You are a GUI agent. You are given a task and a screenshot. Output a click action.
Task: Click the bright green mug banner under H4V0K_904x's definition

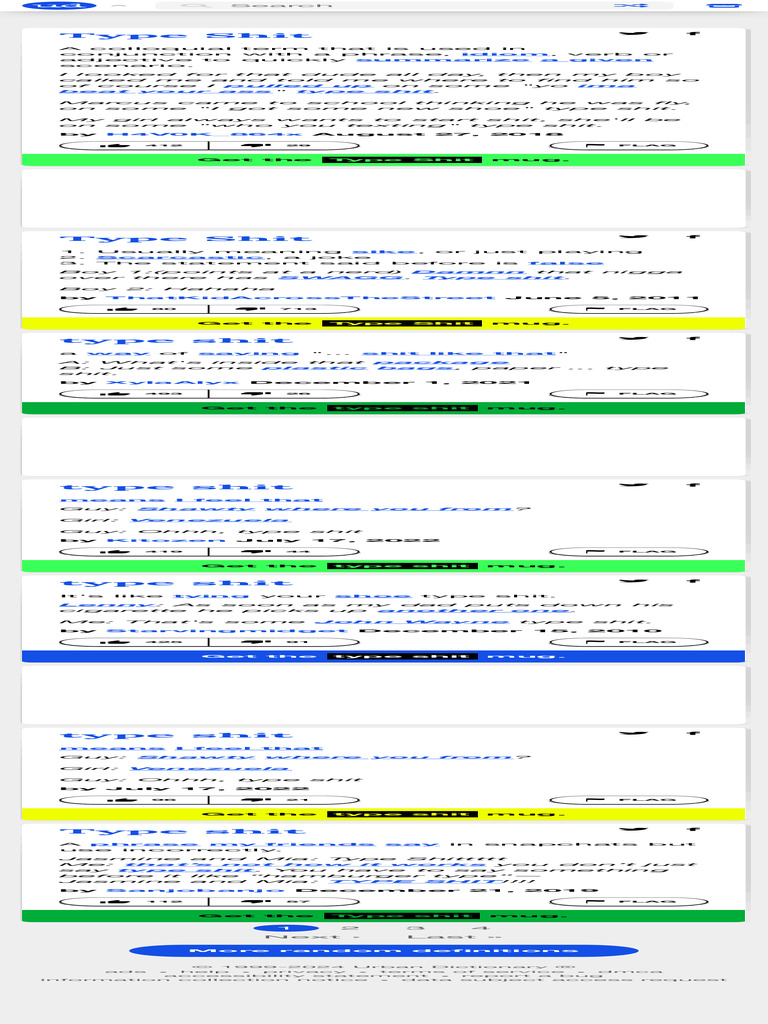coord(383,160)
